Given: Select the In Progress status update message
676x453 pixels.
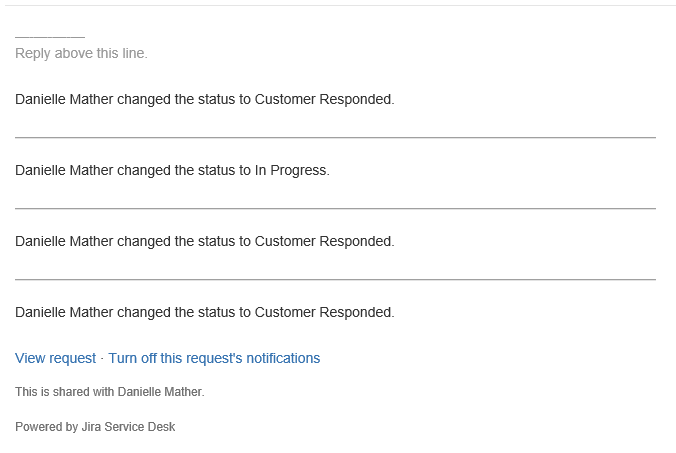Looking at the screenshot, I should pos(172,170).
